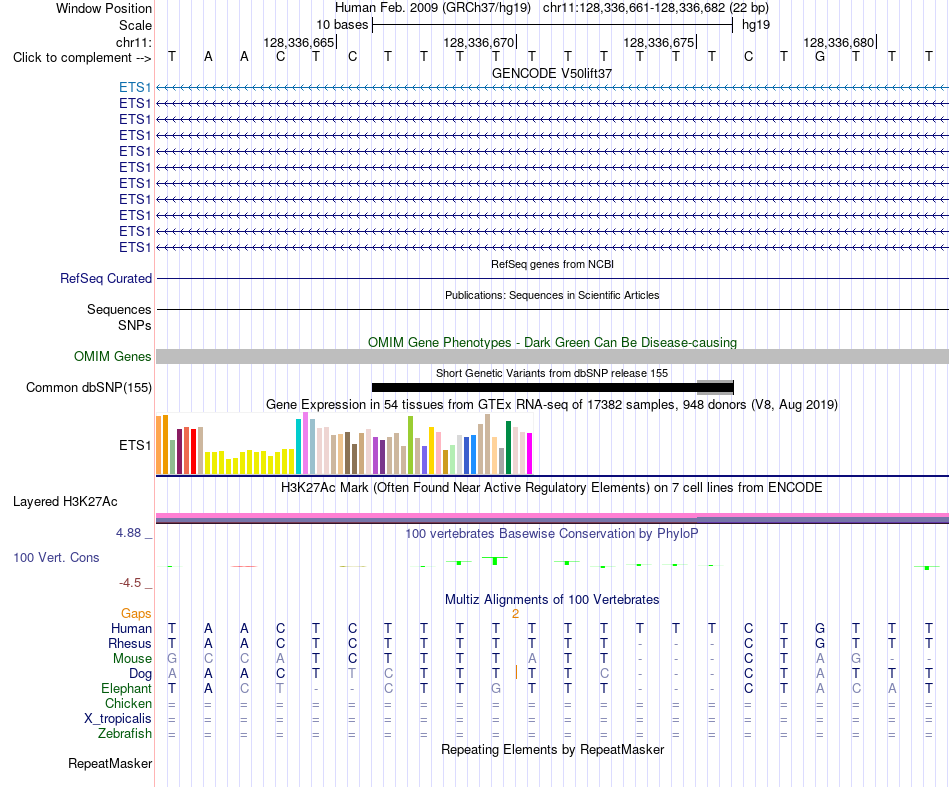Click position marker 128,336,670

tap(479, 42)
